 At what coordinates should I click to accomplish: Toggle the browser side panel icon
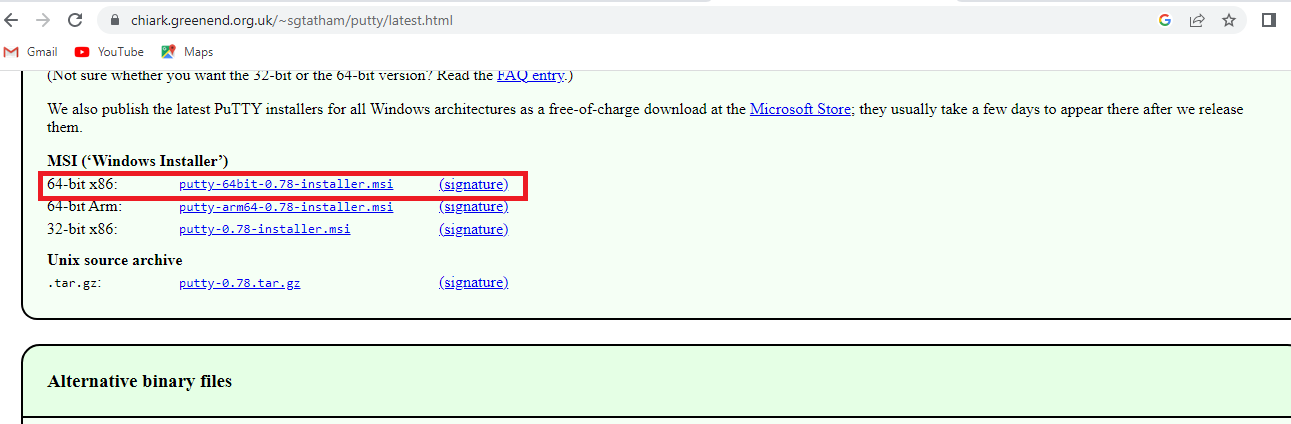(x=1268, y=20)
